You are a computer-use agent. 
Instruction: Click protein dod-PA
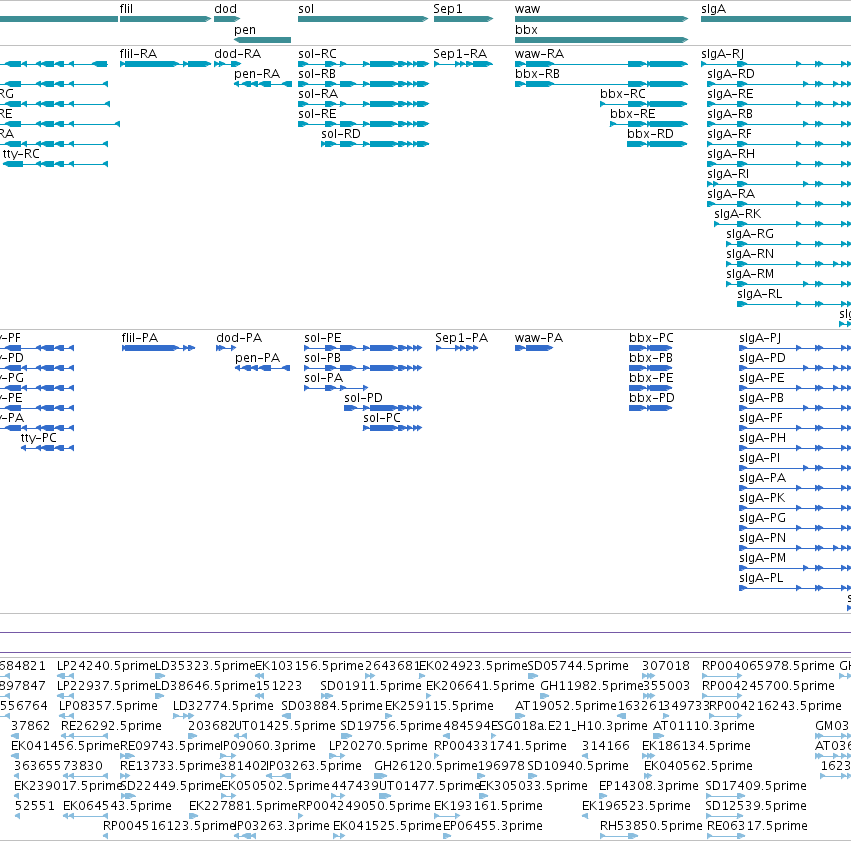(226, 348)
